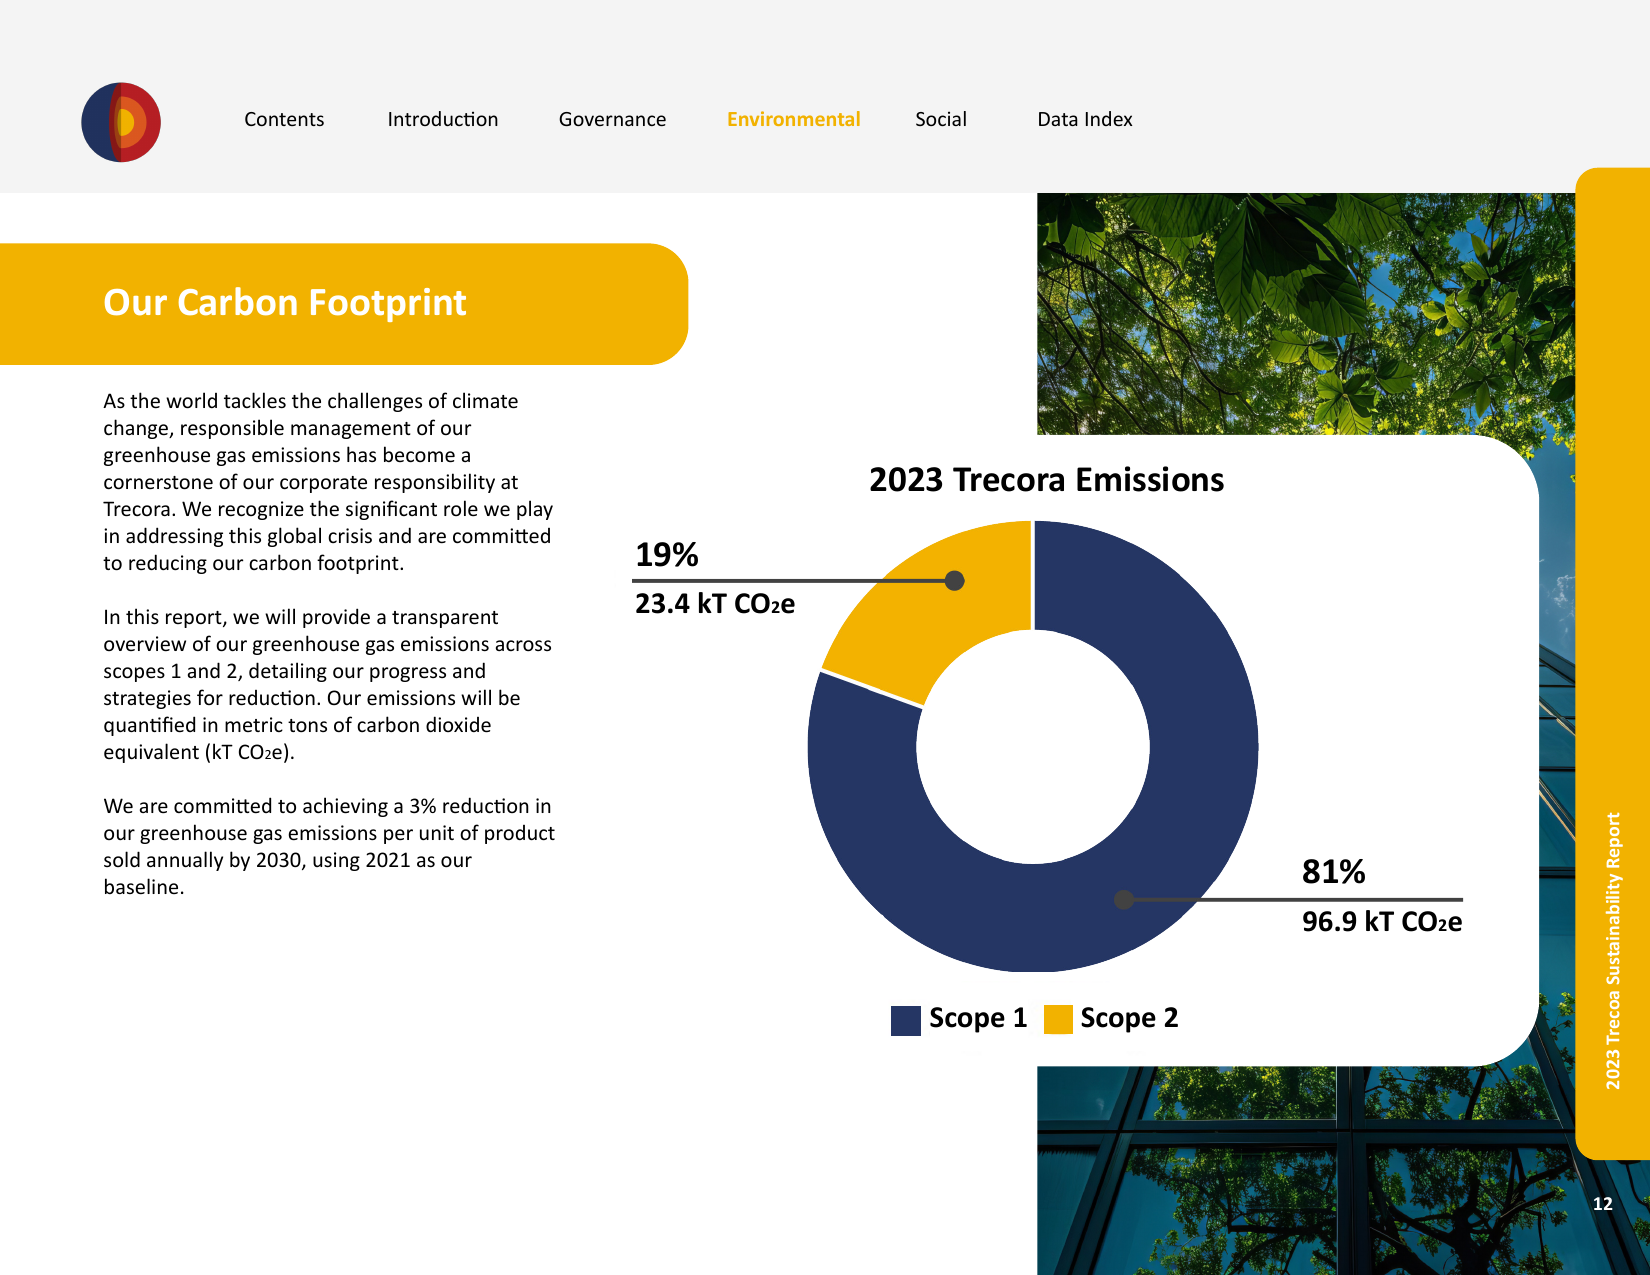The height and width of the screenshot is (1275, 1650).
Task: Click the paragraph about 3% reduction by 2030
Action: [x=329, y=846]
